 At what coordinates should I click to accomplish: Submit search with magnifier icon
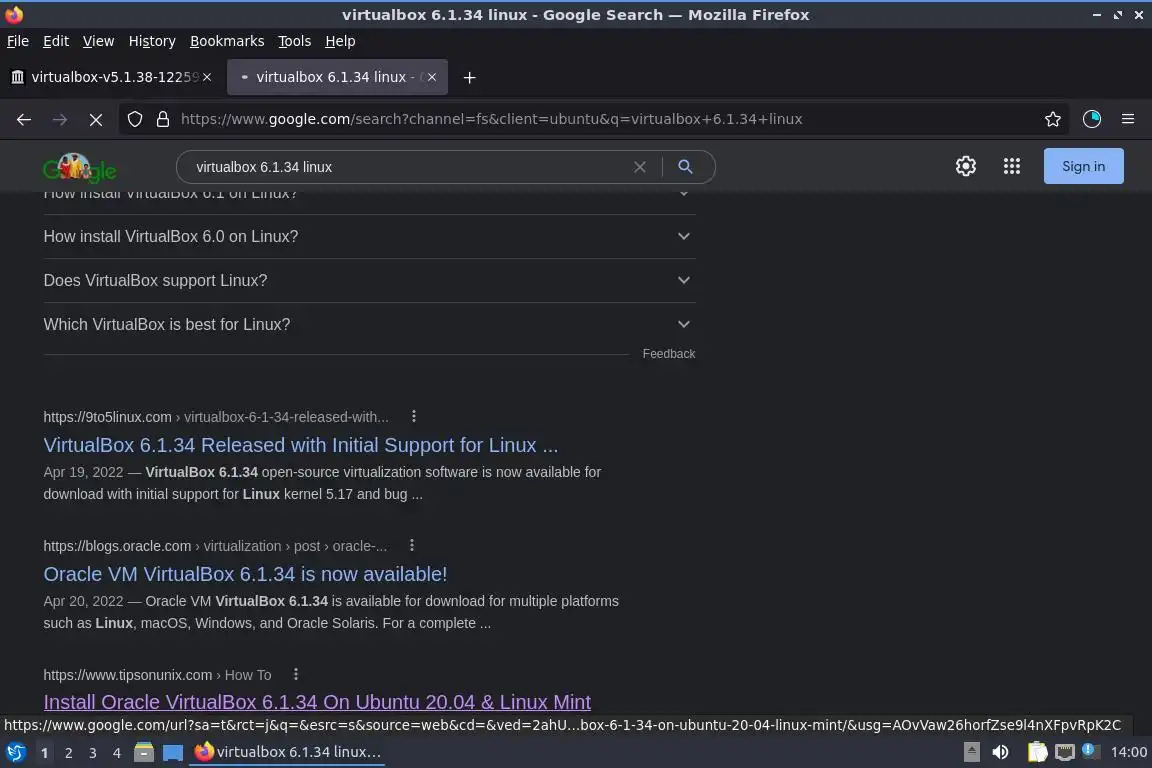coord(685,168)
